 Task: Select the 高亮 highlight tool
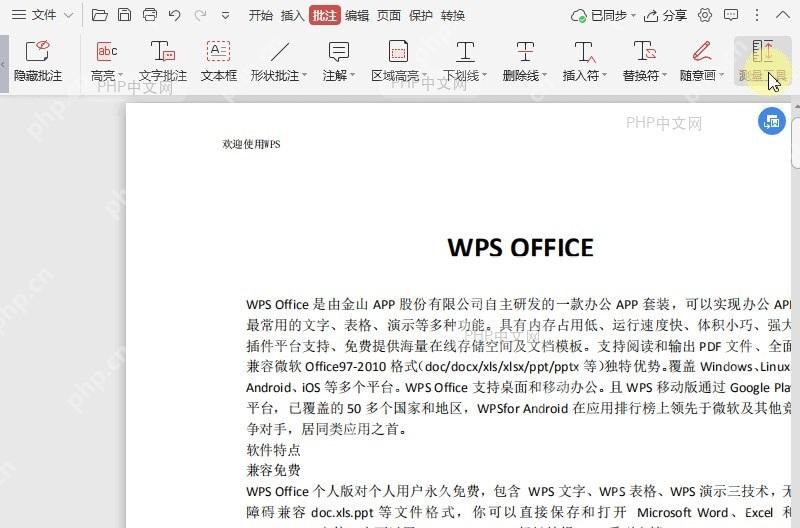[104, 61]
